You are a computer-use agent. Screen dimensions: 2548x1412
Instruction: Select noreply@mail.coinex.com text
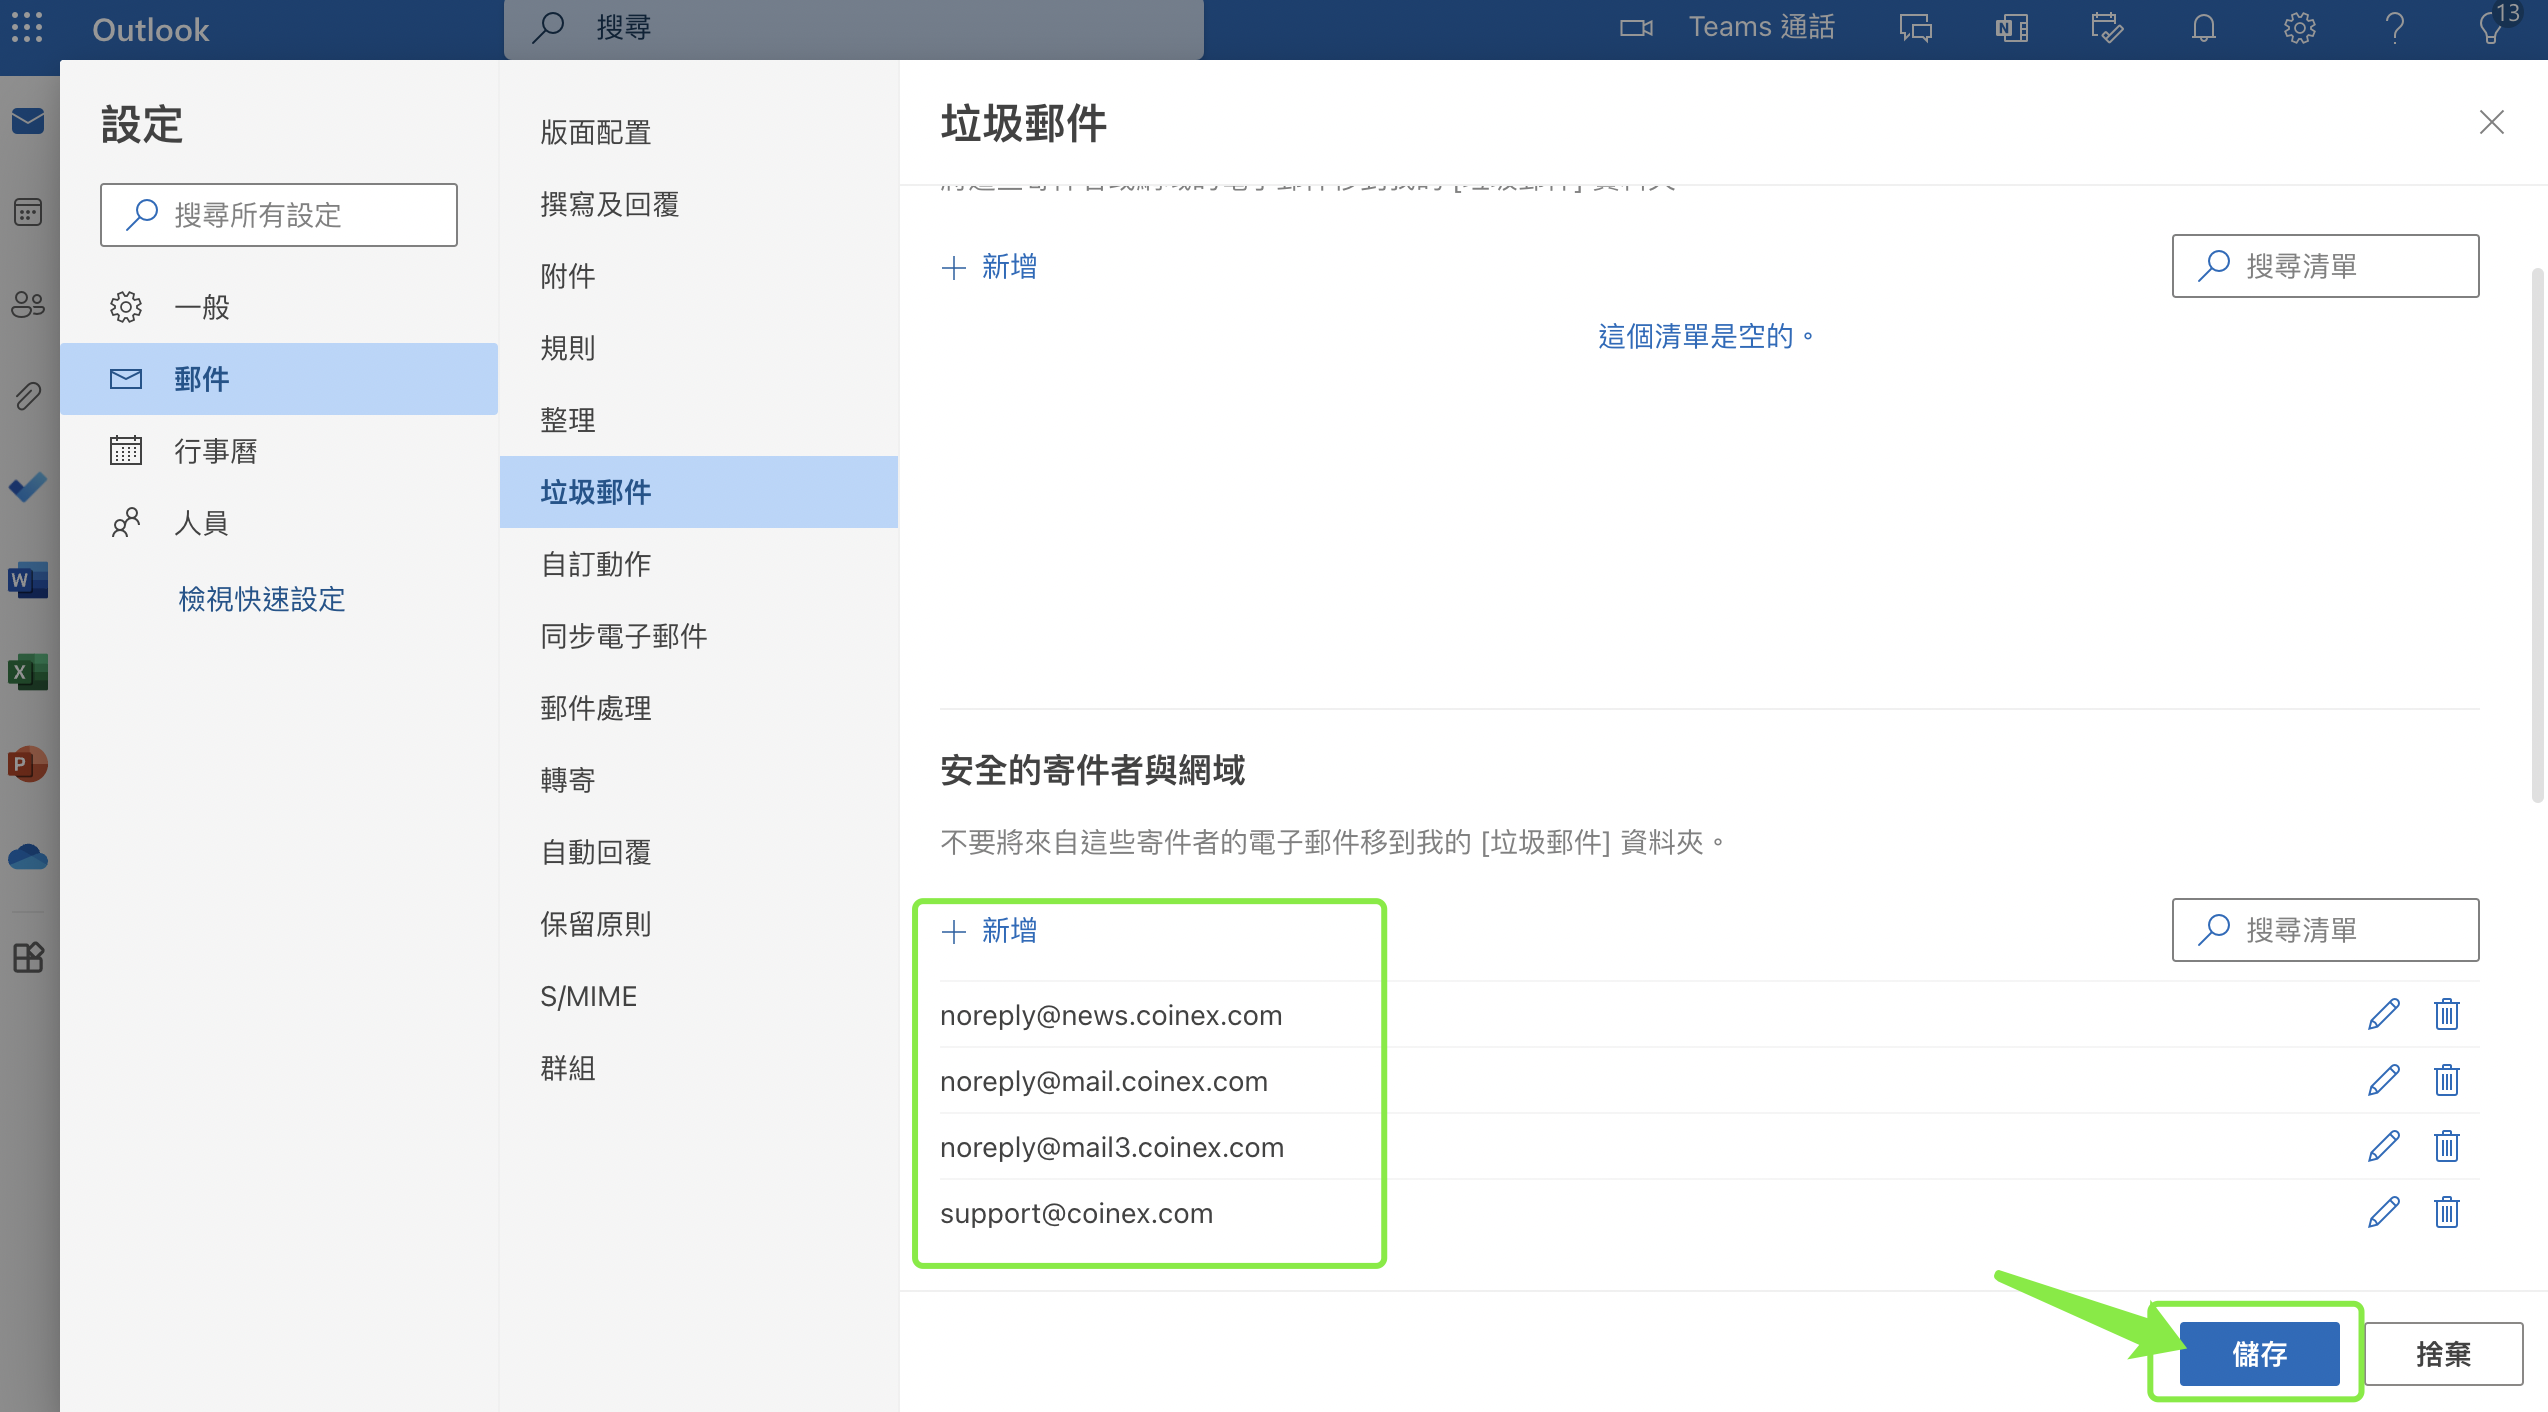[1104, 1081]
